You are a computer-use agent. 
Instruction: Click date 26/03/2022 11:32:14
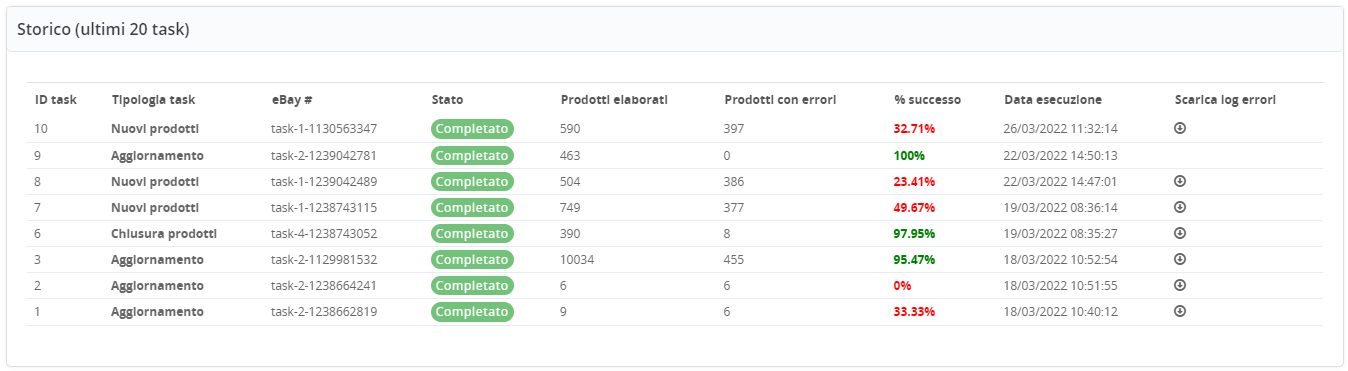1060,129
